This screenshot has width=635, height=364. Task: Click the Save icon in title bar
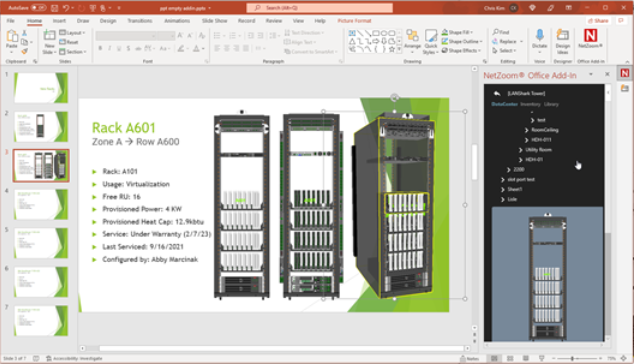[x=55, y=8]
